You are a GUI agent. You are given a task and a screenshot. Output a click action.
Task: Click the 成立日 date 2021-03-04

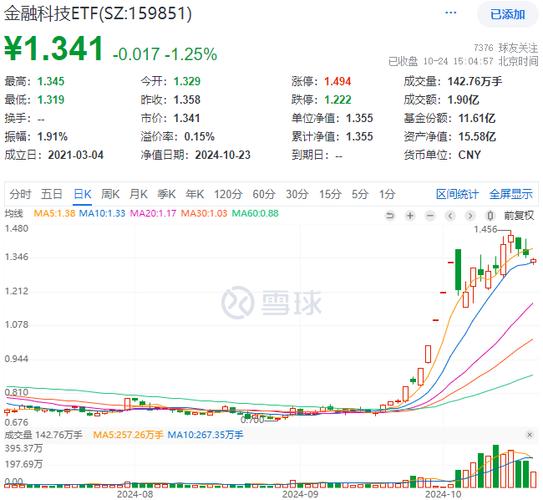tap(76, 155)
